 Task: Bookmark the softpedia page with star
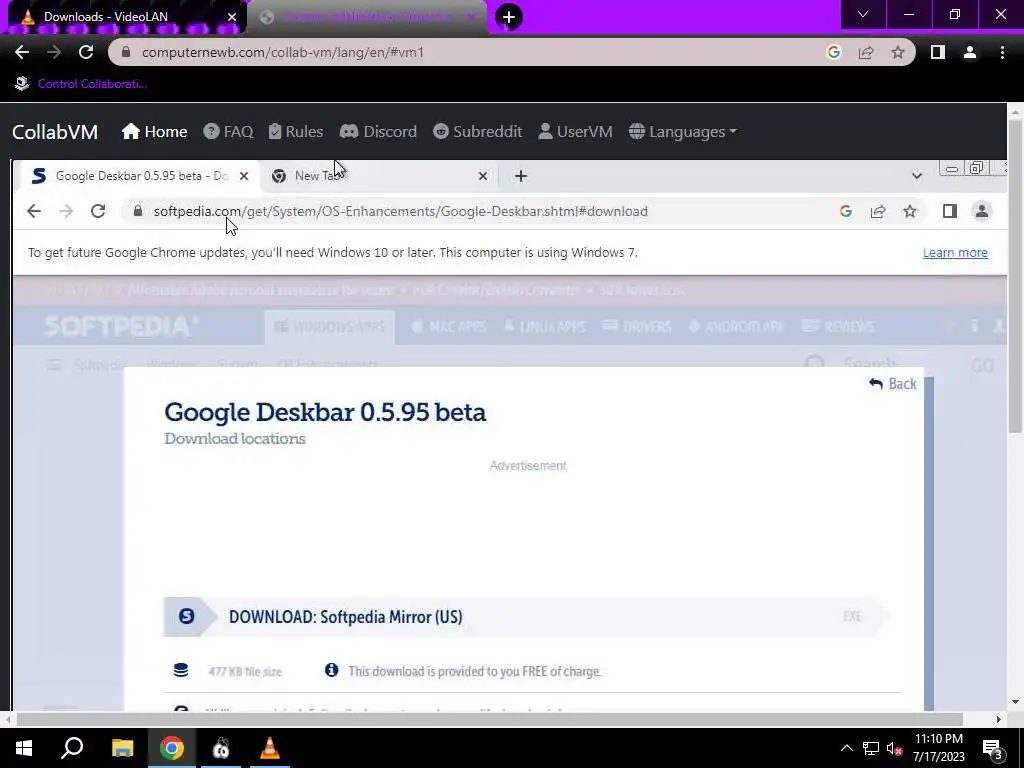(910, 211)
